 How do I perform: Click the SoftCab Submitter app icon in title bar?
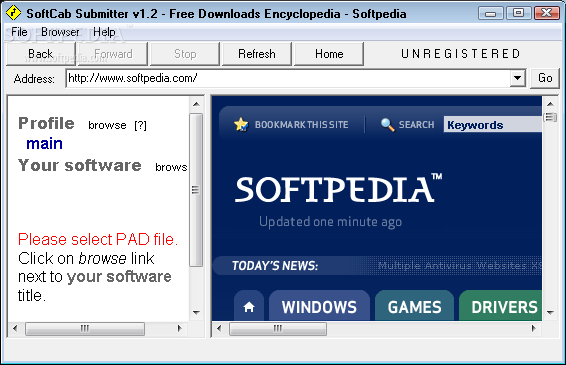click(x=13, y=13)
